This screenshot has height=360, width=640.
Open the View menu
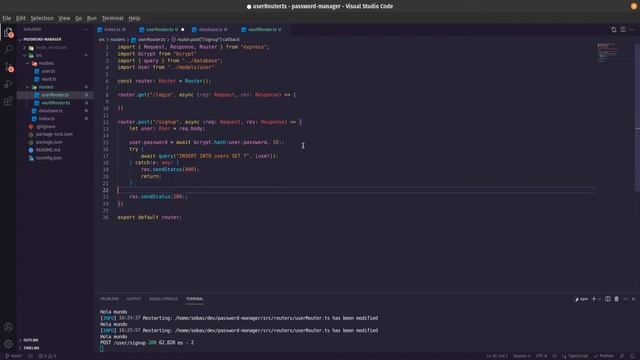(x=64, y=18)
